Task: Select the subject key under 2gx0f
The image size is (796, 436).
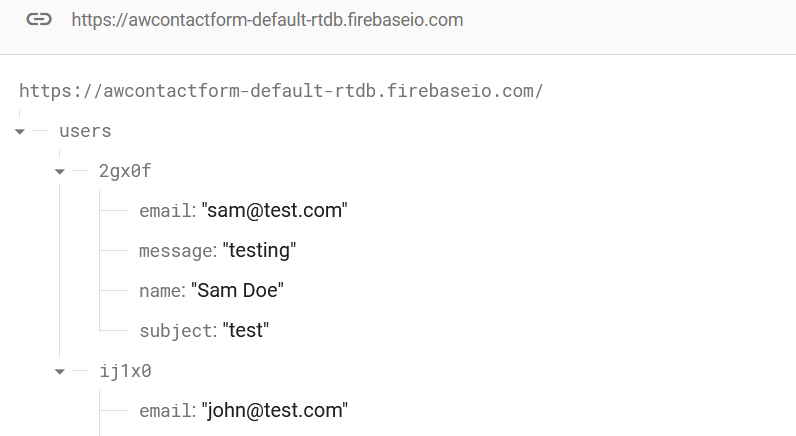Action: 176,331
